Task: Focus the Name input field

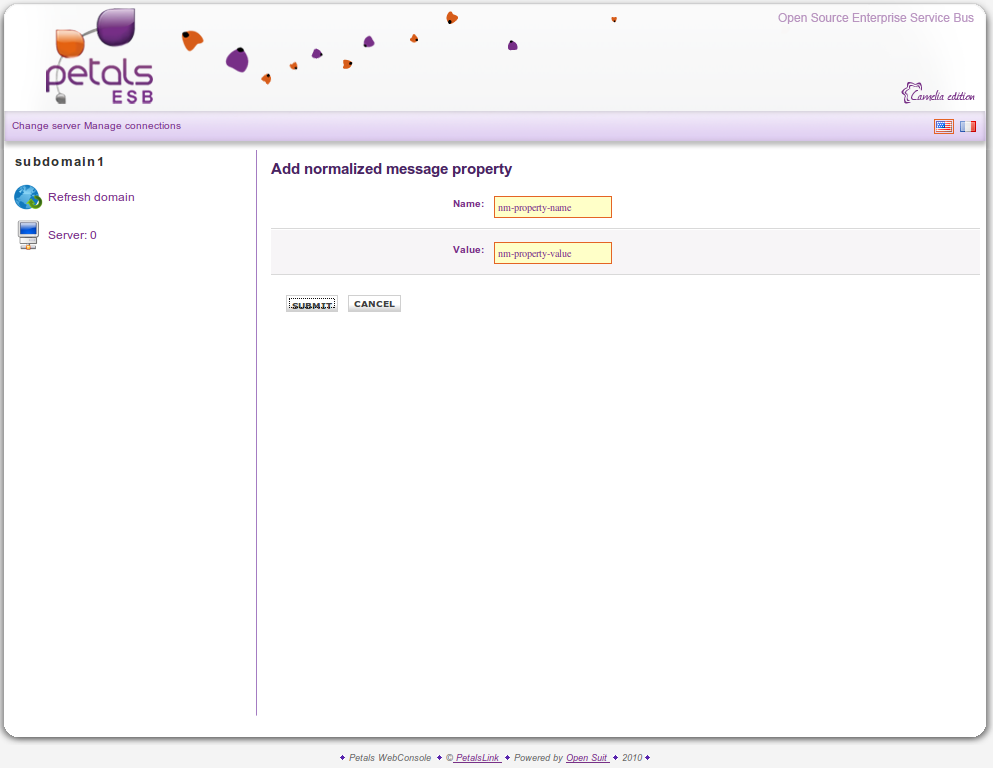Action: 552,207
